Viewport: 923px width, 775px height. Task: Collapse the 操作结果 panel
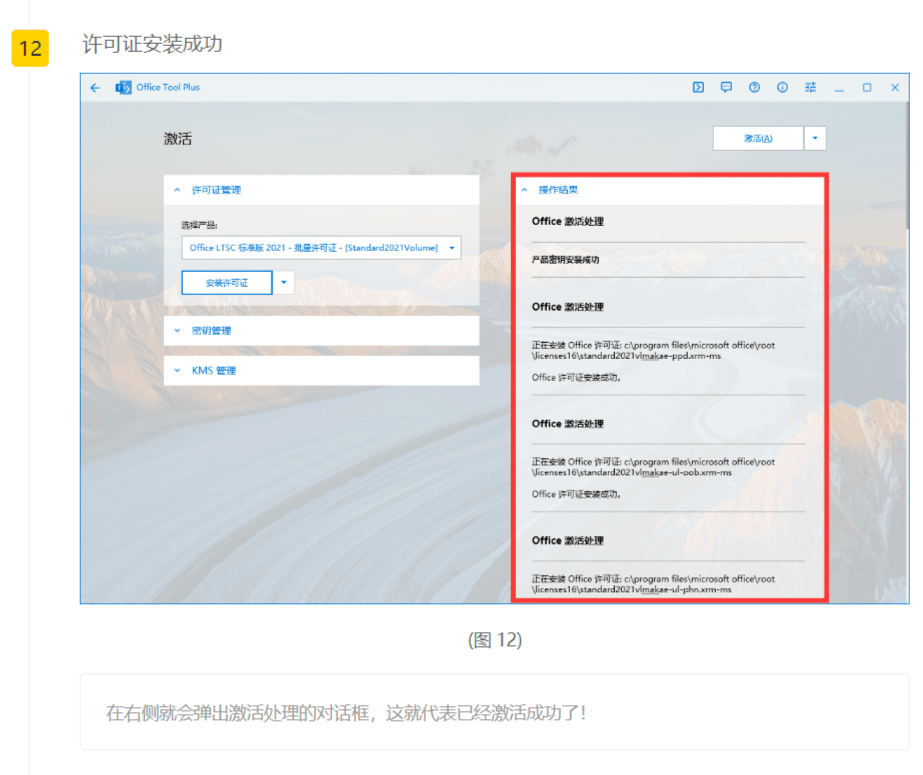[x=669, y=190]
